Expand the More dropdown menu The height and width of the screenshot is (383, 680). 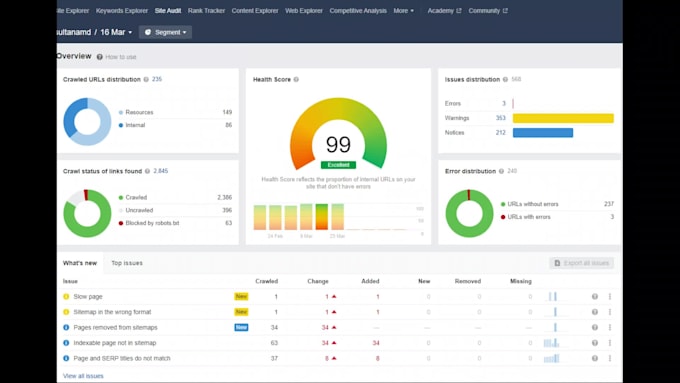point(403,11)
